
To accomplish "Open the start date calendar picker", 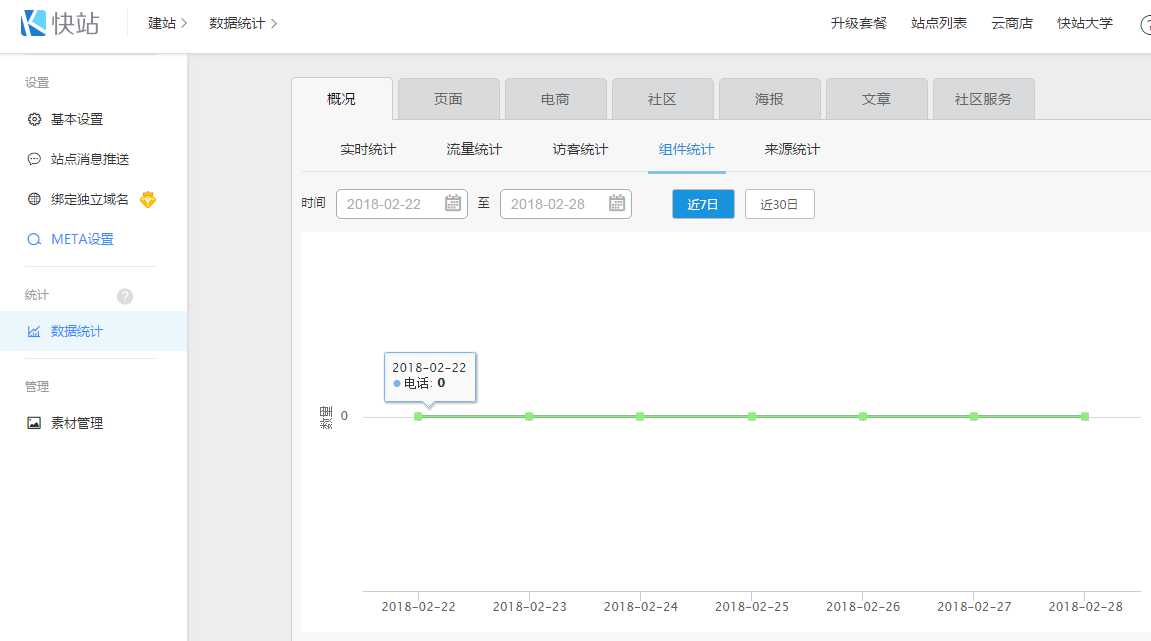I will (x=453, y=204).
